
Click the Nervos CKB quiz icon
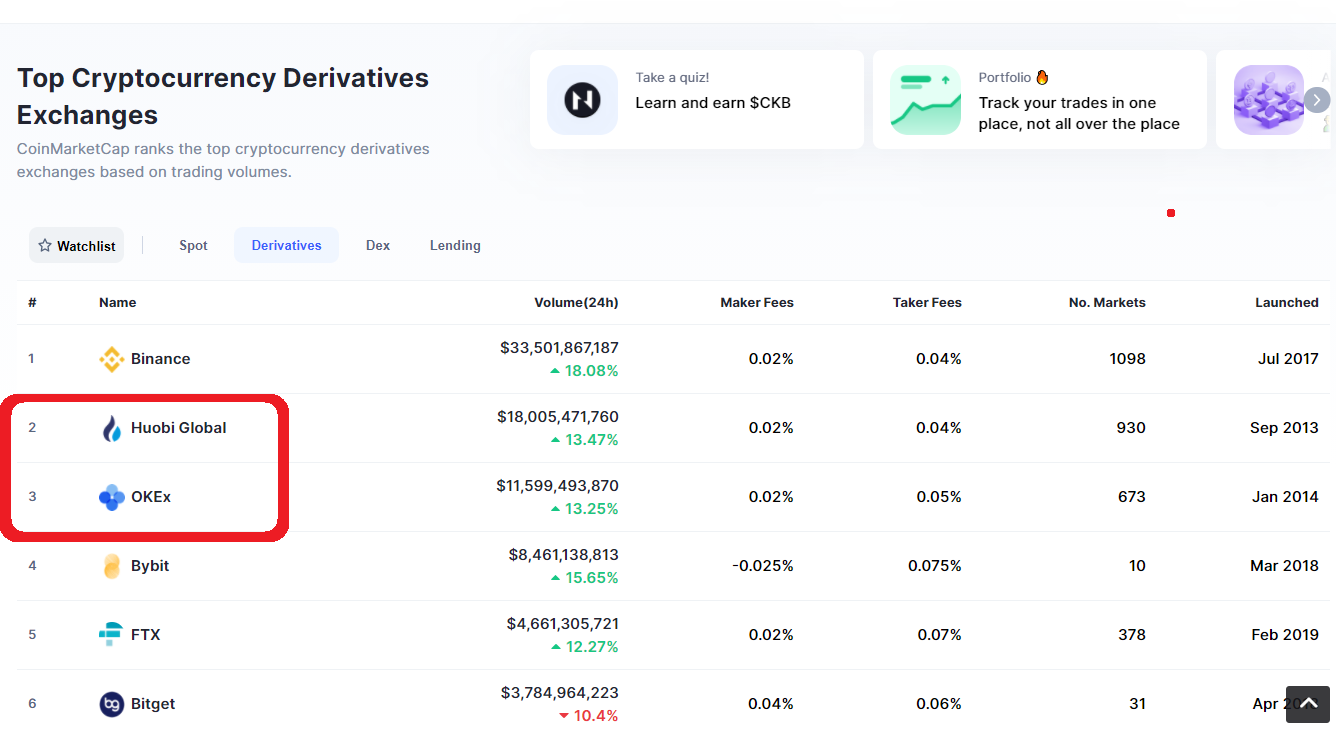click(x=582, y=100)
